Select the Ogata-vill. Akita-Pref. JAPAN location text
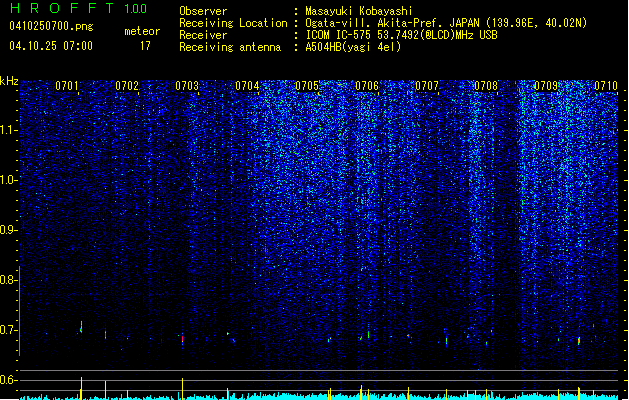This screenshot has width=629, height=400. tap(446, 23)
